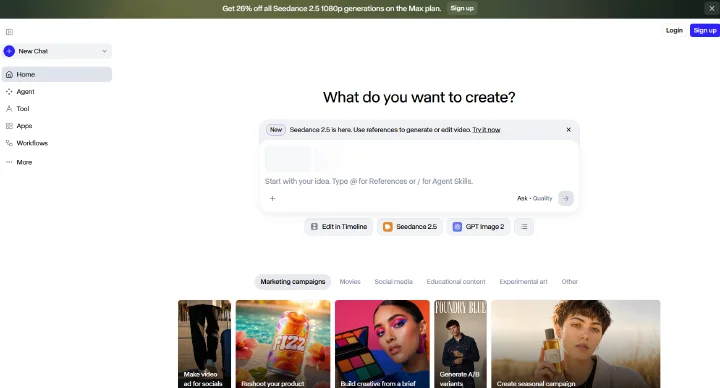
Task: Click Edit in Timeline button
Action: point(339,227)
